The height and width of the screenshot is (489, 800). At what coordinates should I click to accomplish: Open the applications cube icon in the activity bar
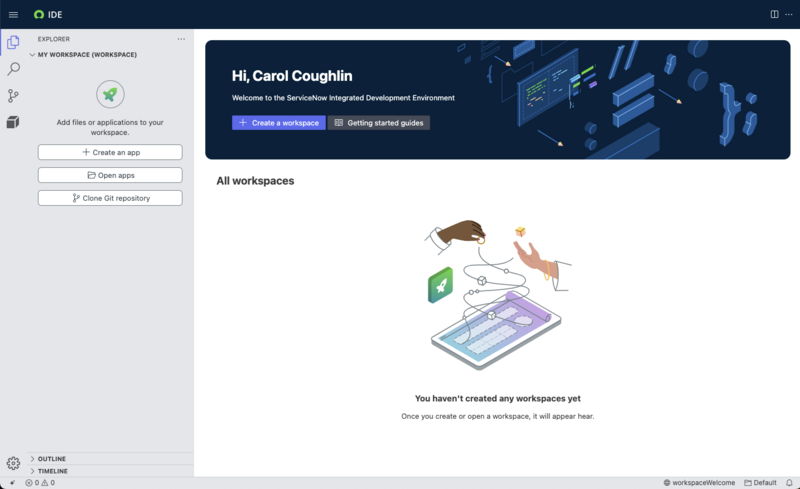pos(13,122)
